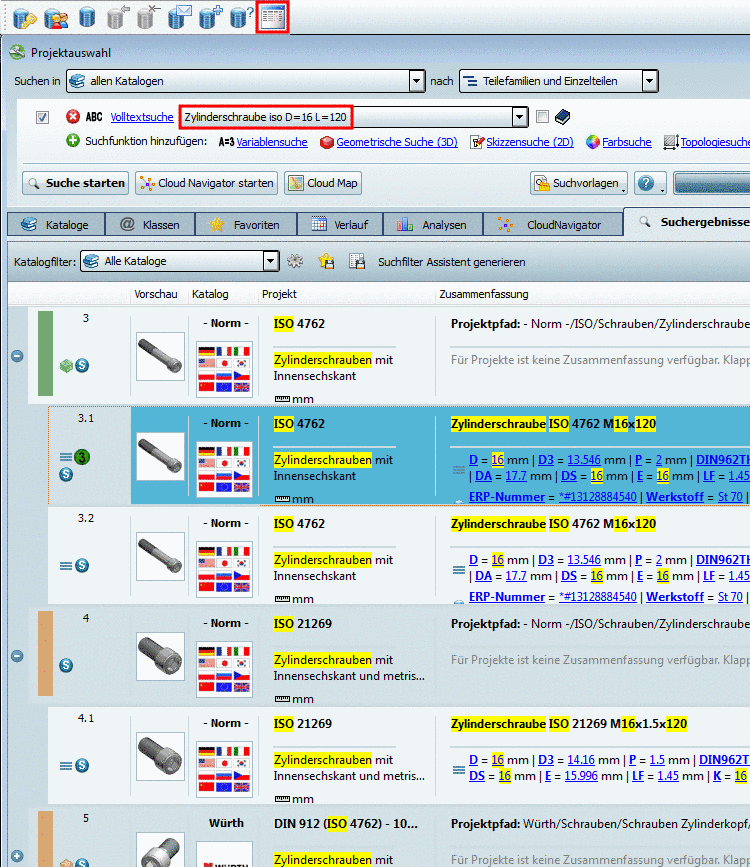Click green plus add search function icon
This screenshot has height=867, width=750.
pos(72,140)
